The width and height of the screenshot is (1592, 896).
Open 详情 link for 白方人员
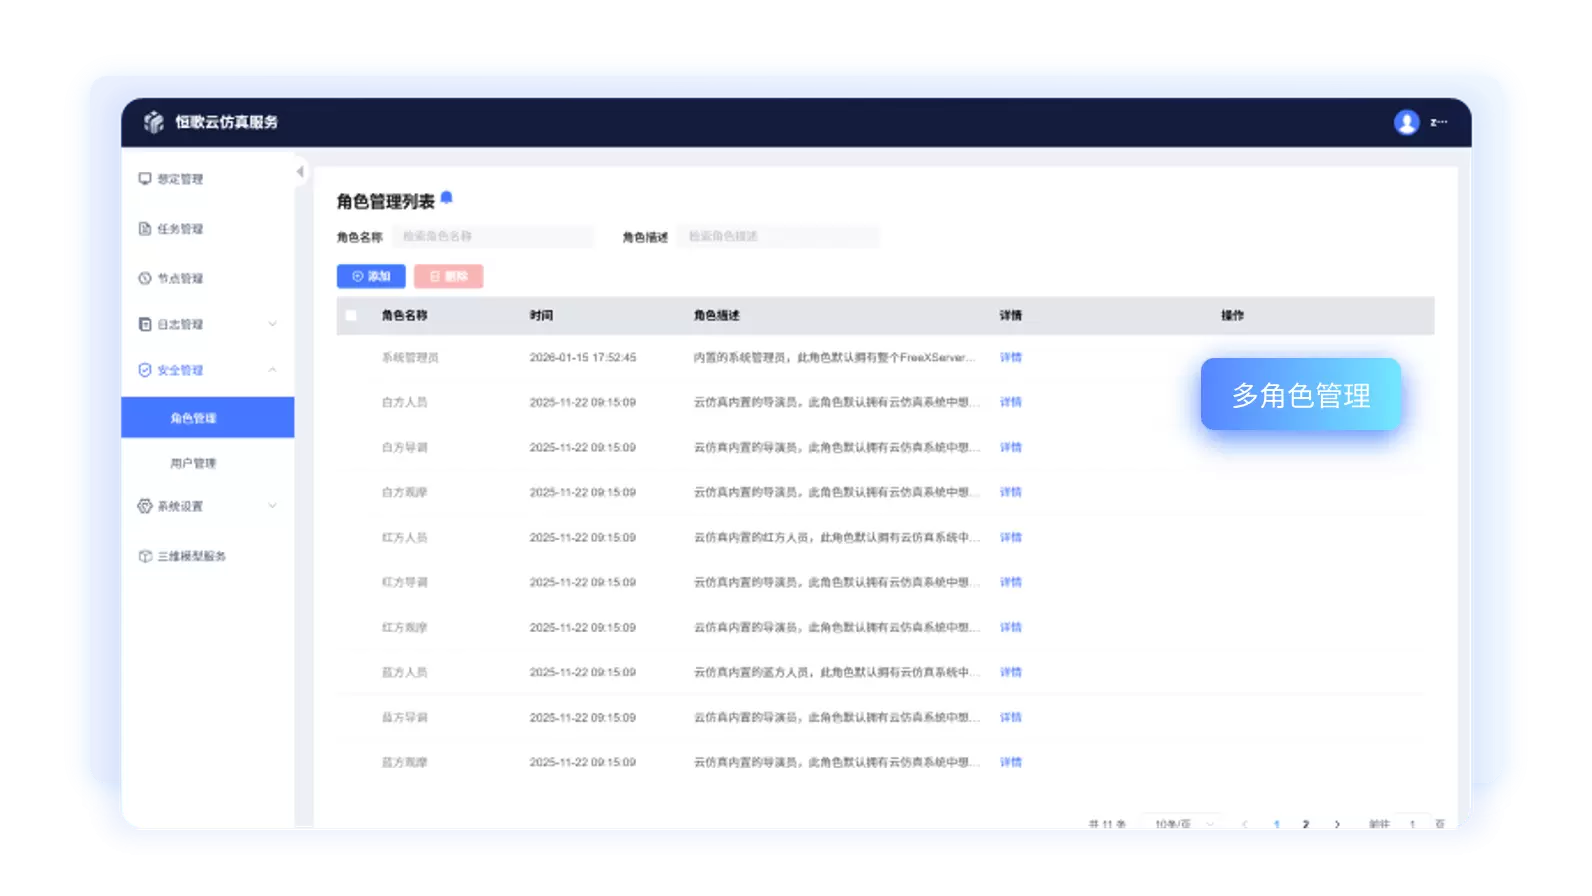coord(1011,402)
